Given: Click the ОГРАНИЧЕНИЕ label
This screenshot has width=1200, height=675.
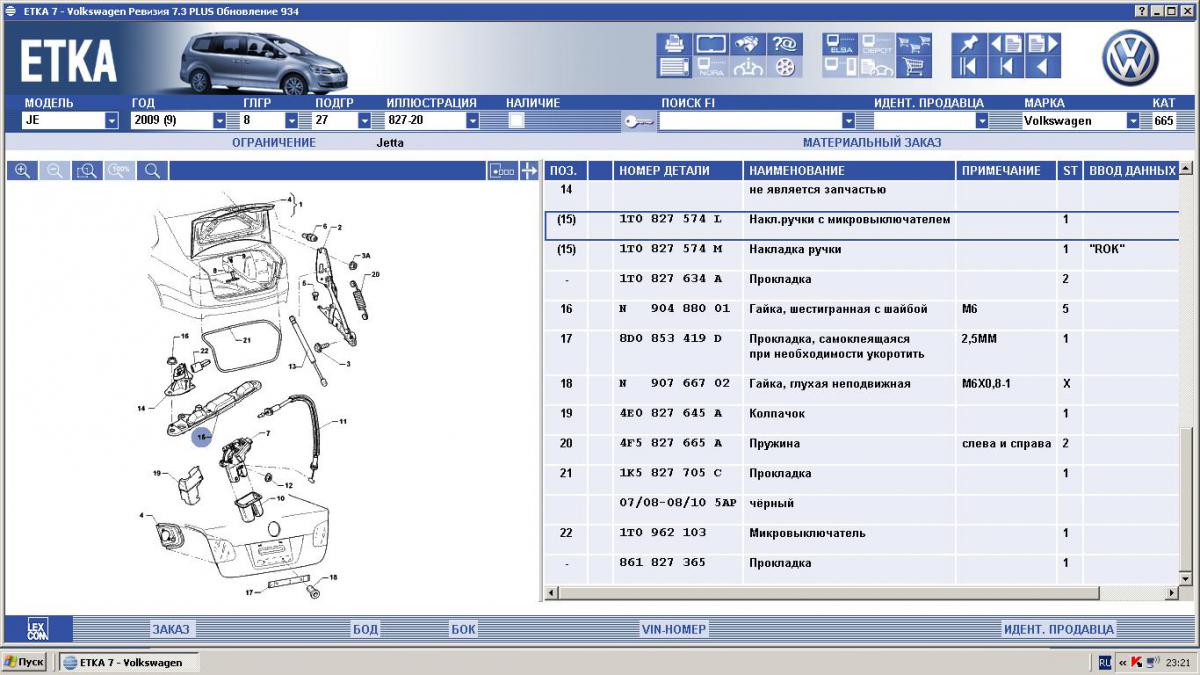Looking at the screenshot, I should pos(274,142).
